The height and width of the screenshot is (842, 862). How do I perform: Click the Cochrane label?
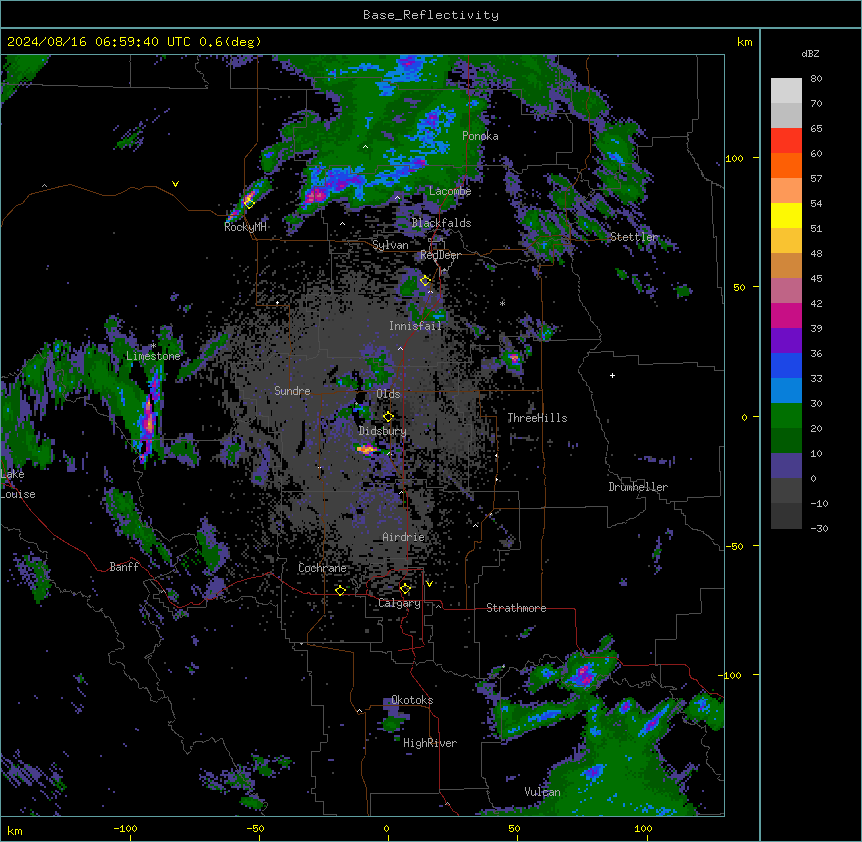pyautogui.click(x=322, y=568)
